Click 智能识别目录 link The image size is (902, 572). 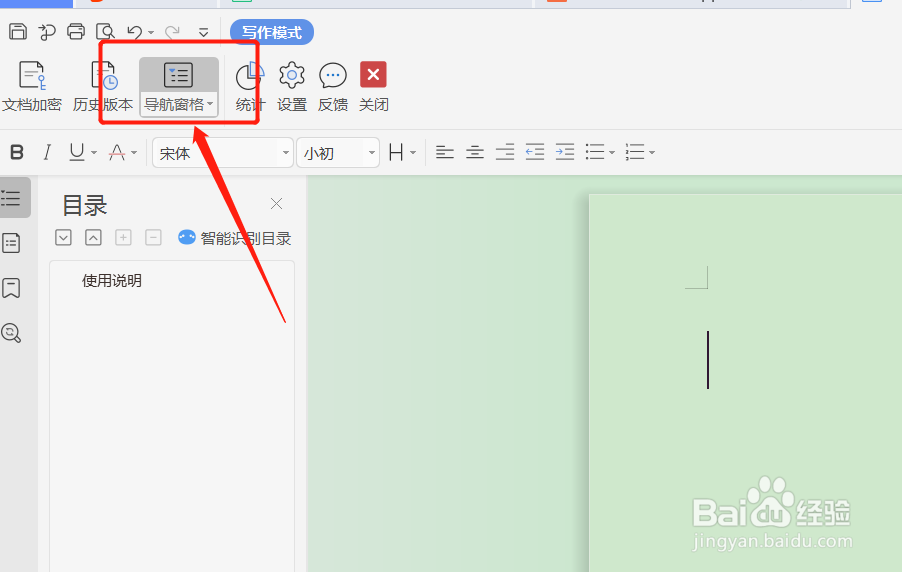[x=235, y=238]
